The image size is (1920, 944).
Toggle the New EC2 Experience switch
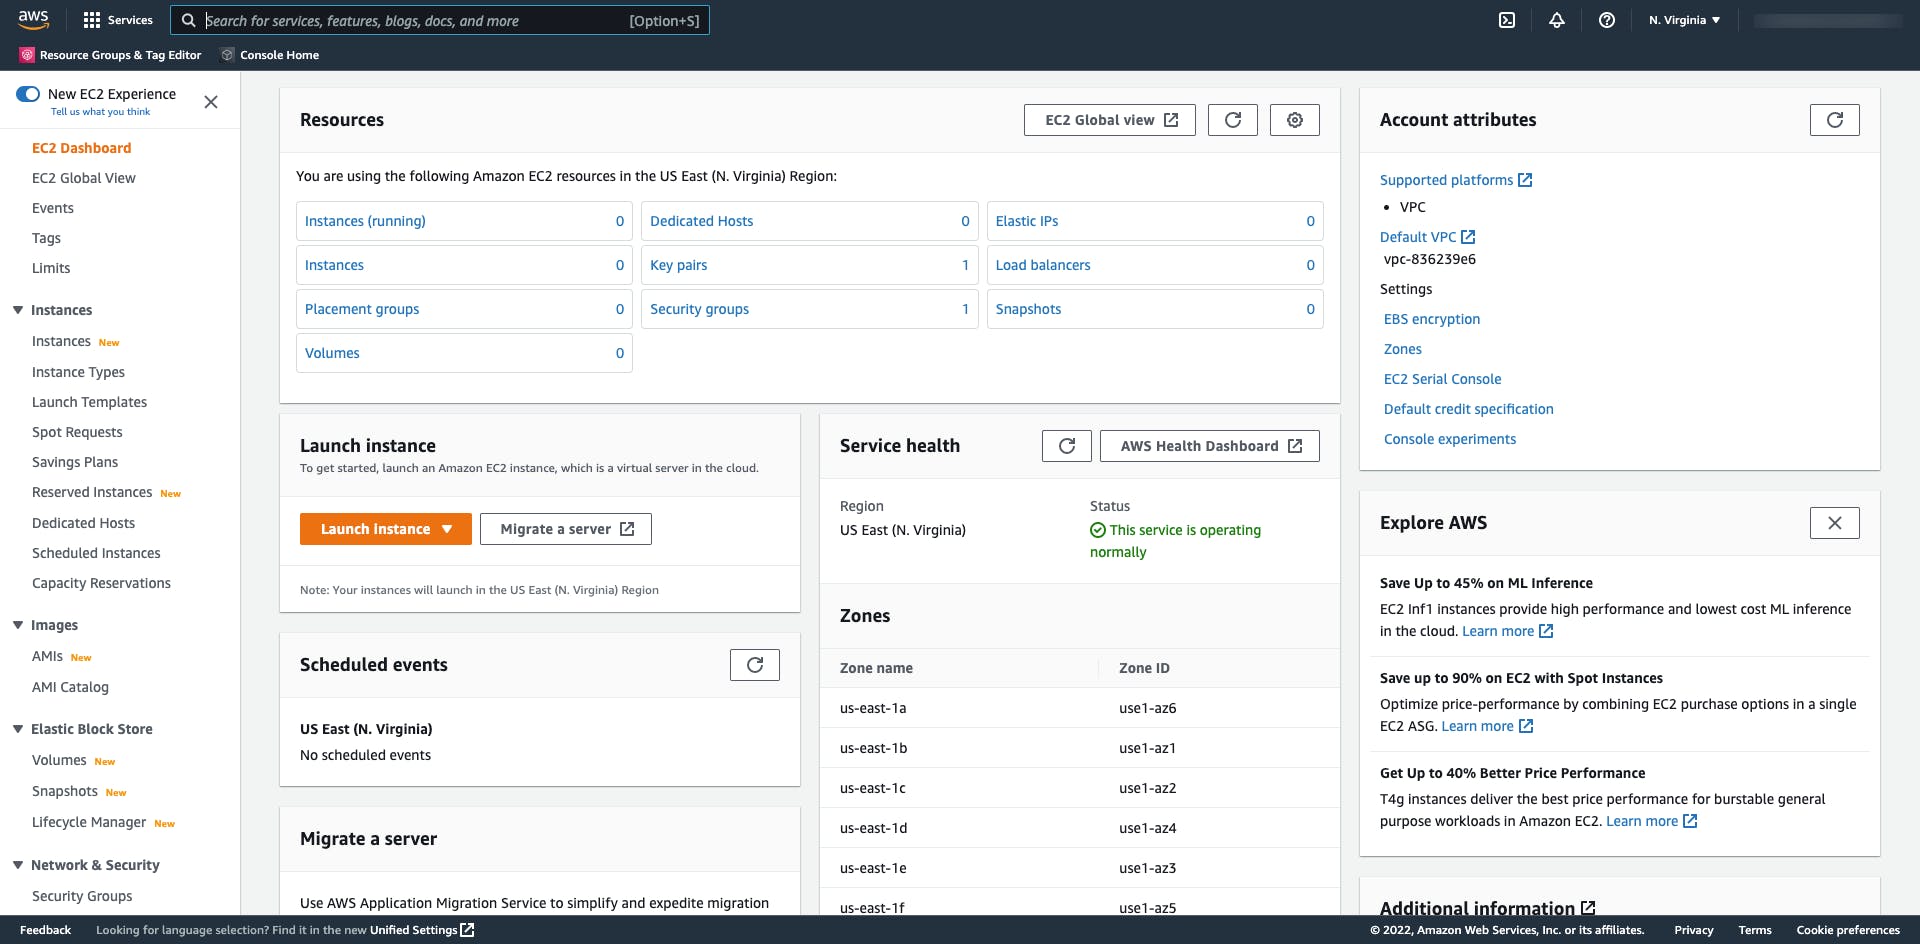[x=28, y=94]
